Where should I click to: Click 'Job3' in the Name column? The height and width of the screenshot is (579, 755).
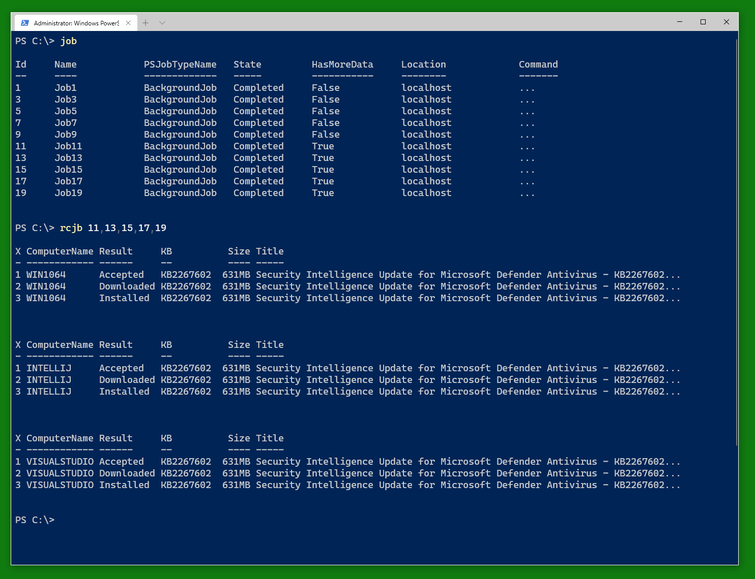coord(65,99)
